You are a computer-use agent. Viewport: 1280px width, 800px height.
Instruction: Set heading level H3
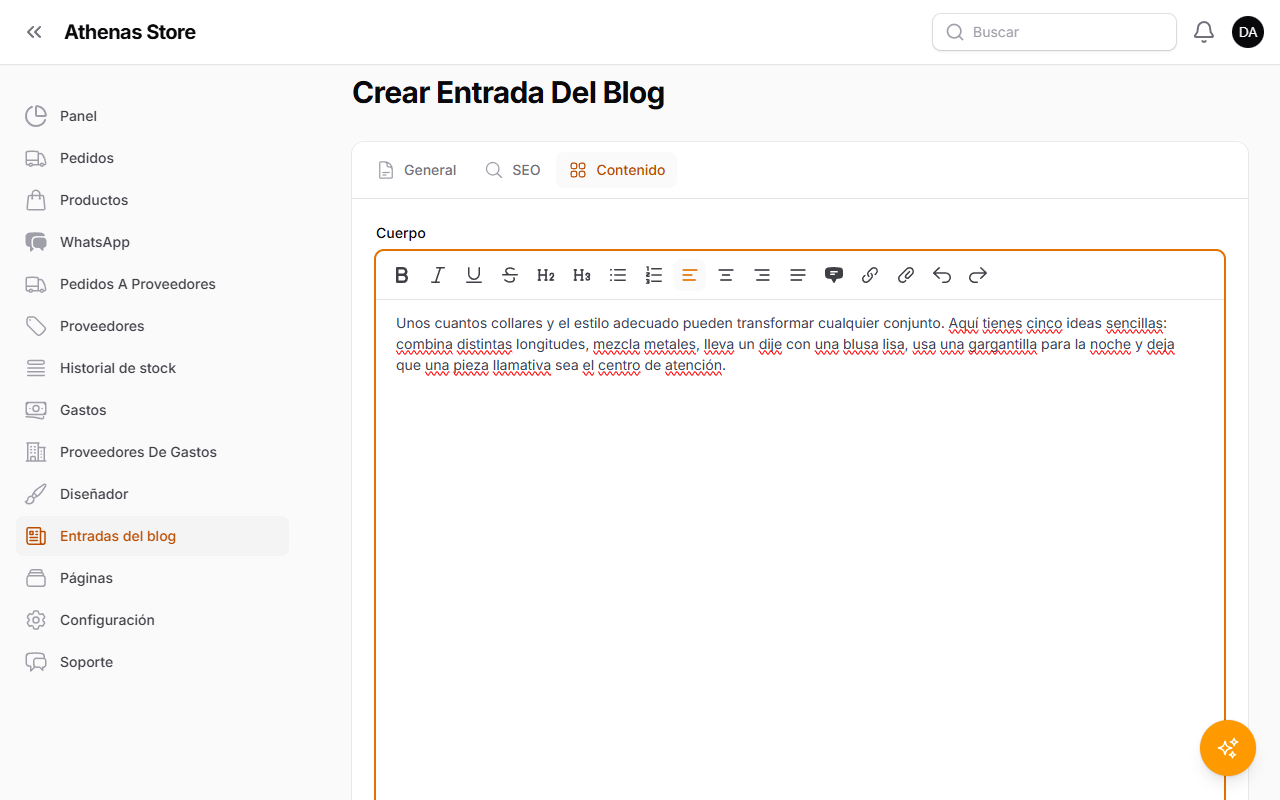582,275
